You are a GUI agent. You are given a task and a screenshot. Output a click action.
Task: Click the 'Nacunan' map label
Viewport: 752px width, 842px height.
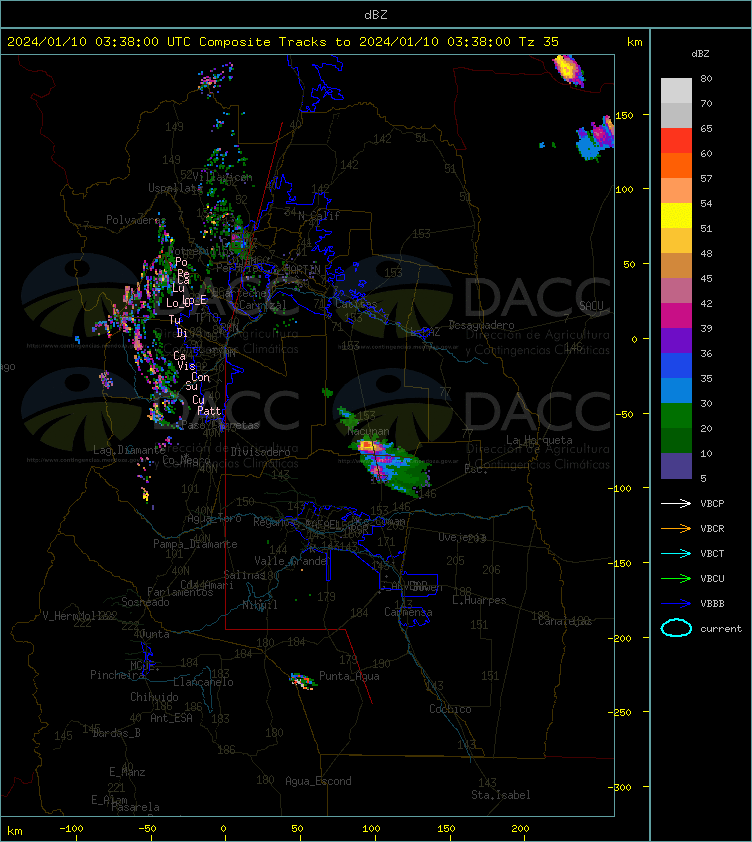pos(368,431)
